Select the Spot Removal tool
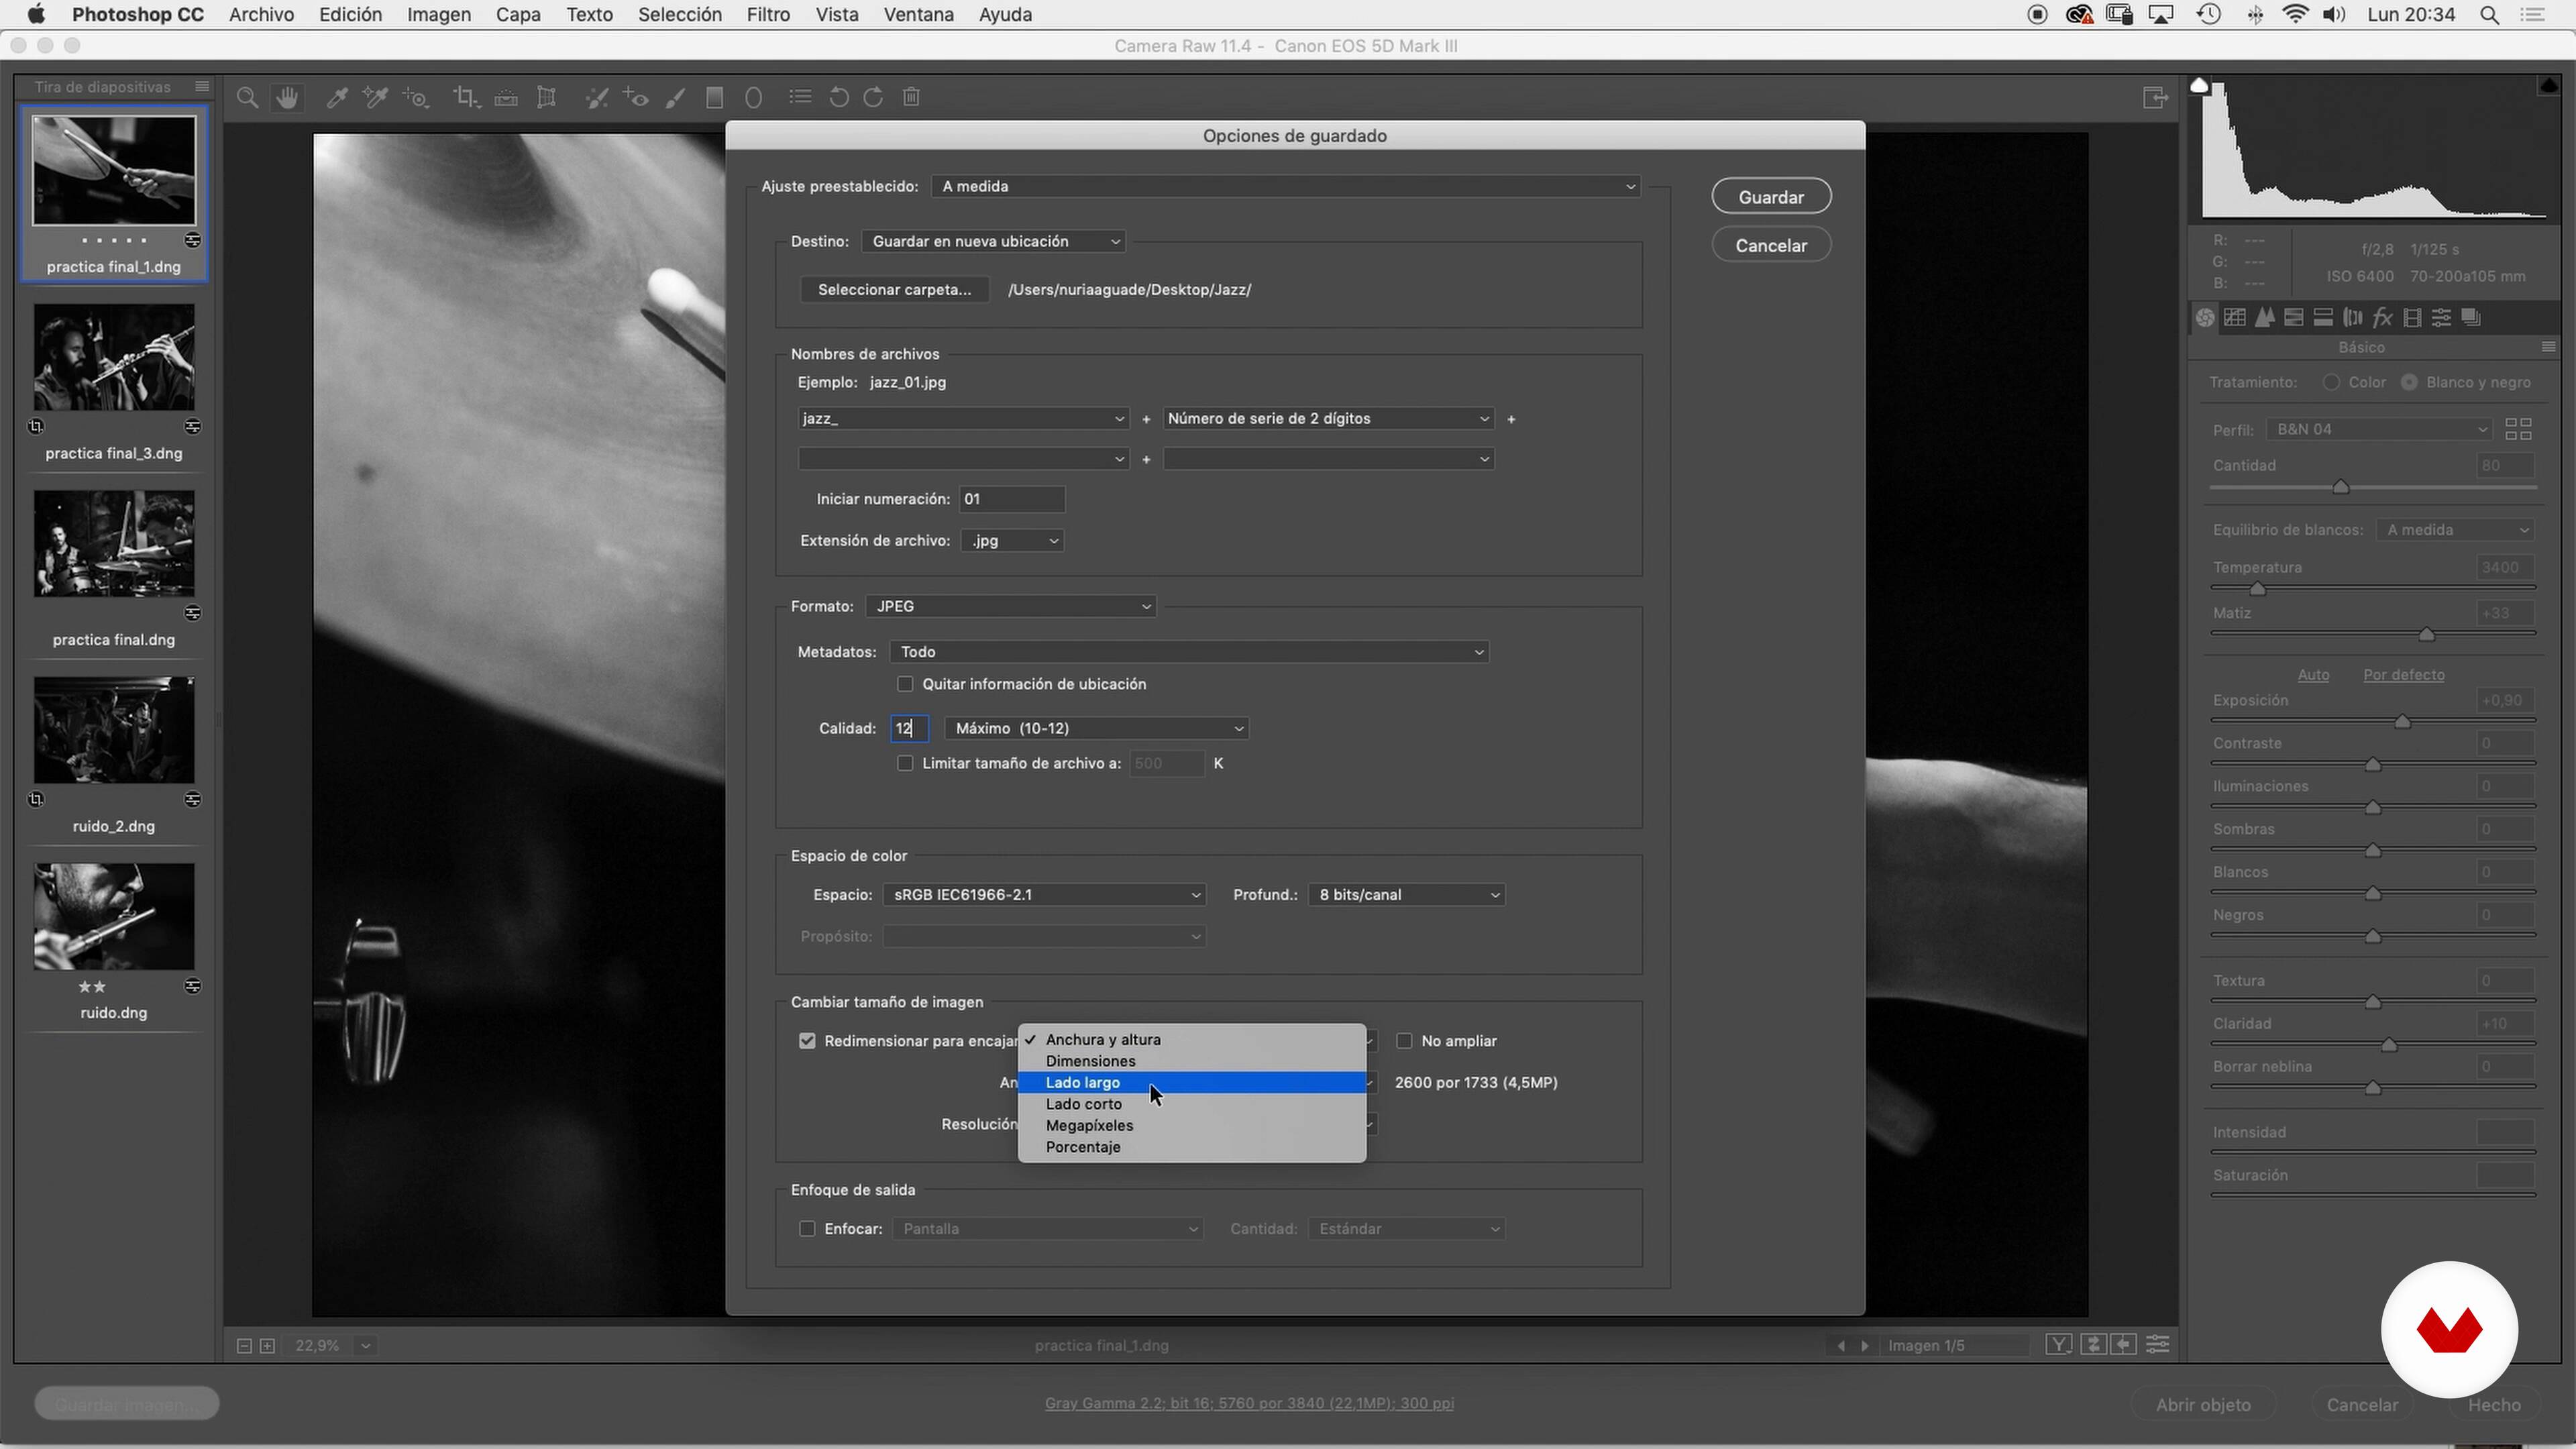 [x=597, y=97]
